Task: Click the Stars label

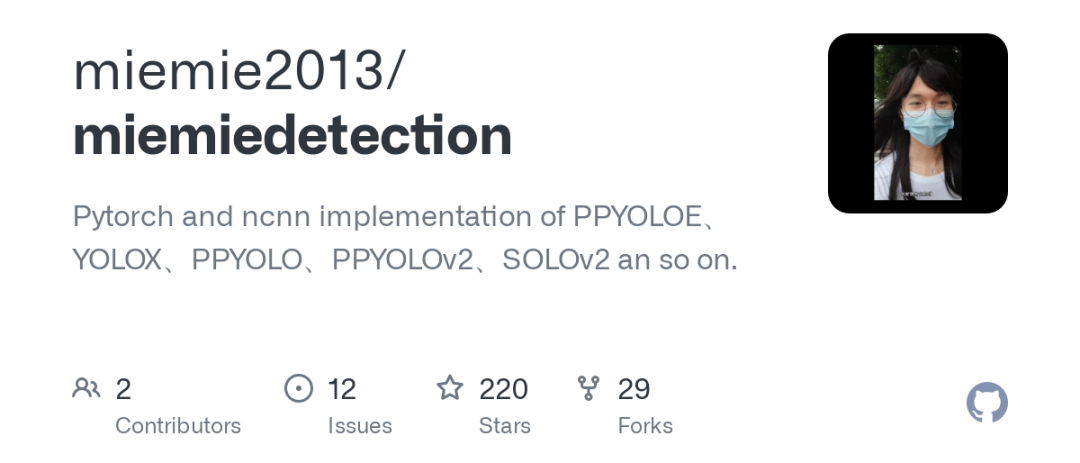Action: point(505,426)
